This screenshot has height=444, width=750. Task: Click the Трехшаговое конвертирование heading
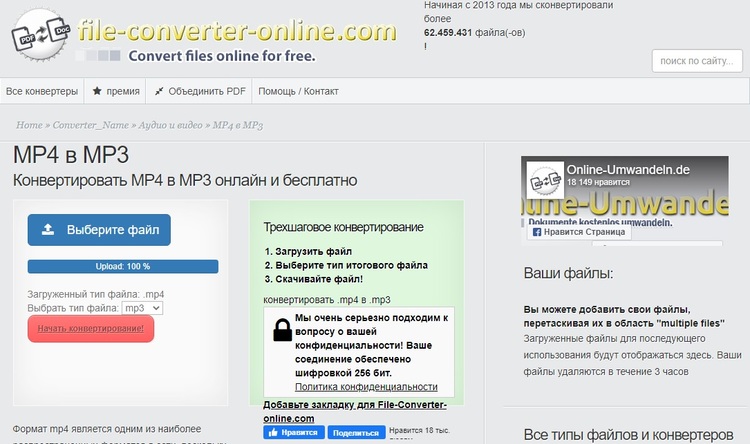pos(343,227)
